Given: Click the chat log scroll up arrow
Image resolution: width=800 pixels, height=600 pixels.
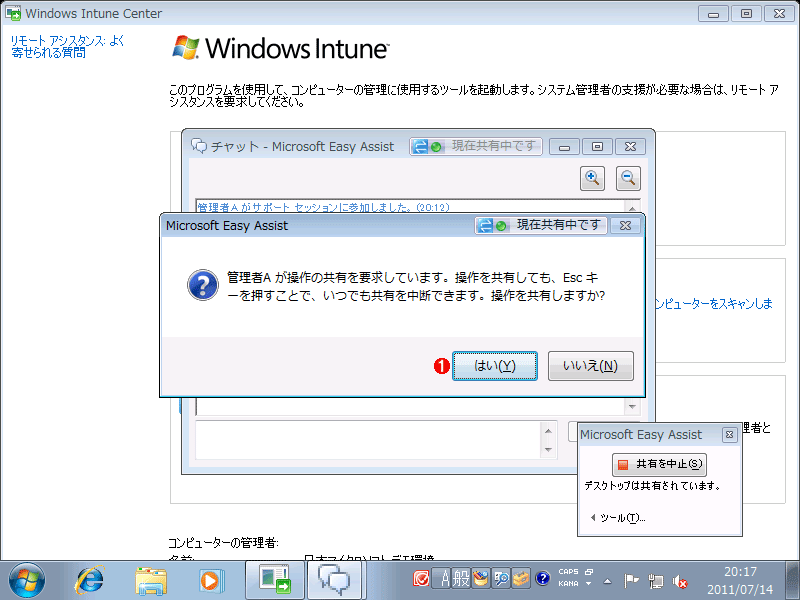Looking at the screenshot, I should pyautogui.click(x=632, y=208).
